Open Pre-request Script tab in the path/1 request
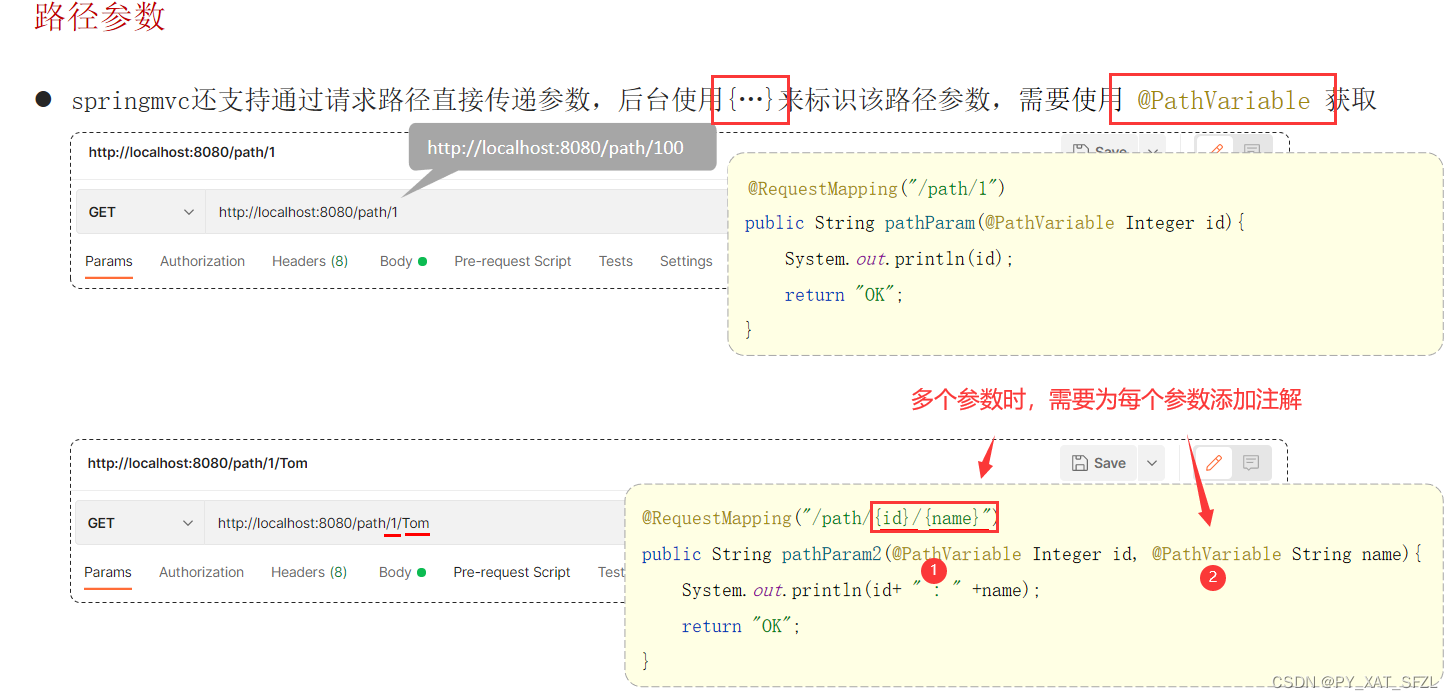 [x=512, y=261]
